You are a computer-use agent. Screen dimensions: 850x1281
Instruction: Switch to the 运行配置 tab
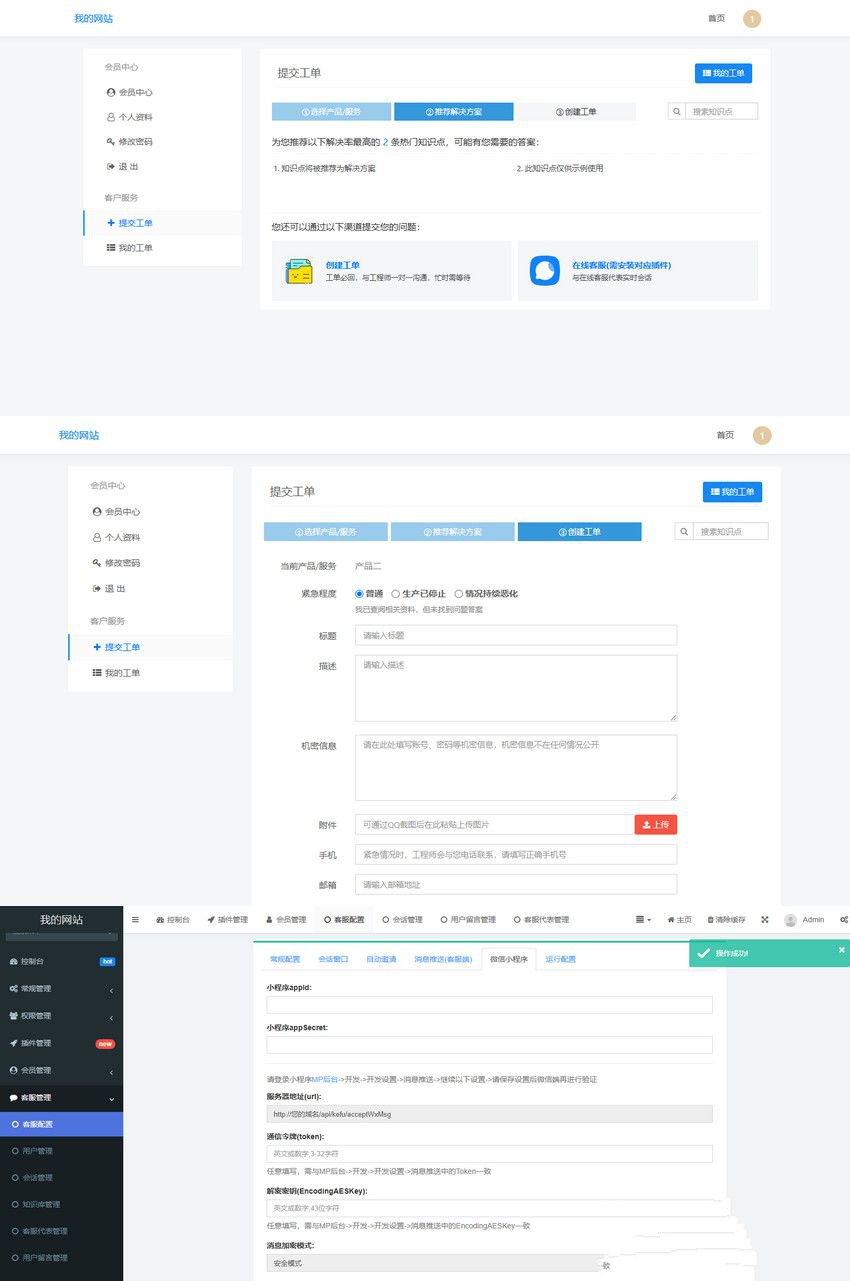558,959
